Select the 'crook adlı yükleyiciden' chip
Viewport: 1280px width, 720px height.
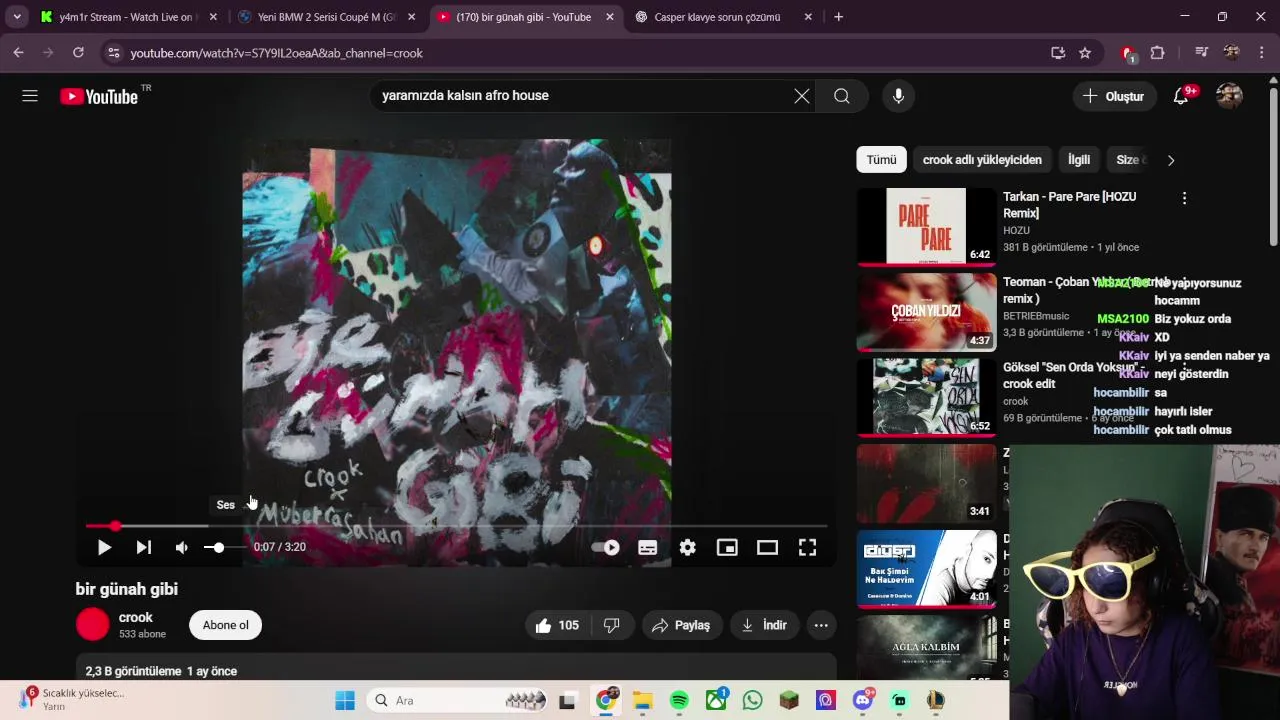click(x=982, y=160)
